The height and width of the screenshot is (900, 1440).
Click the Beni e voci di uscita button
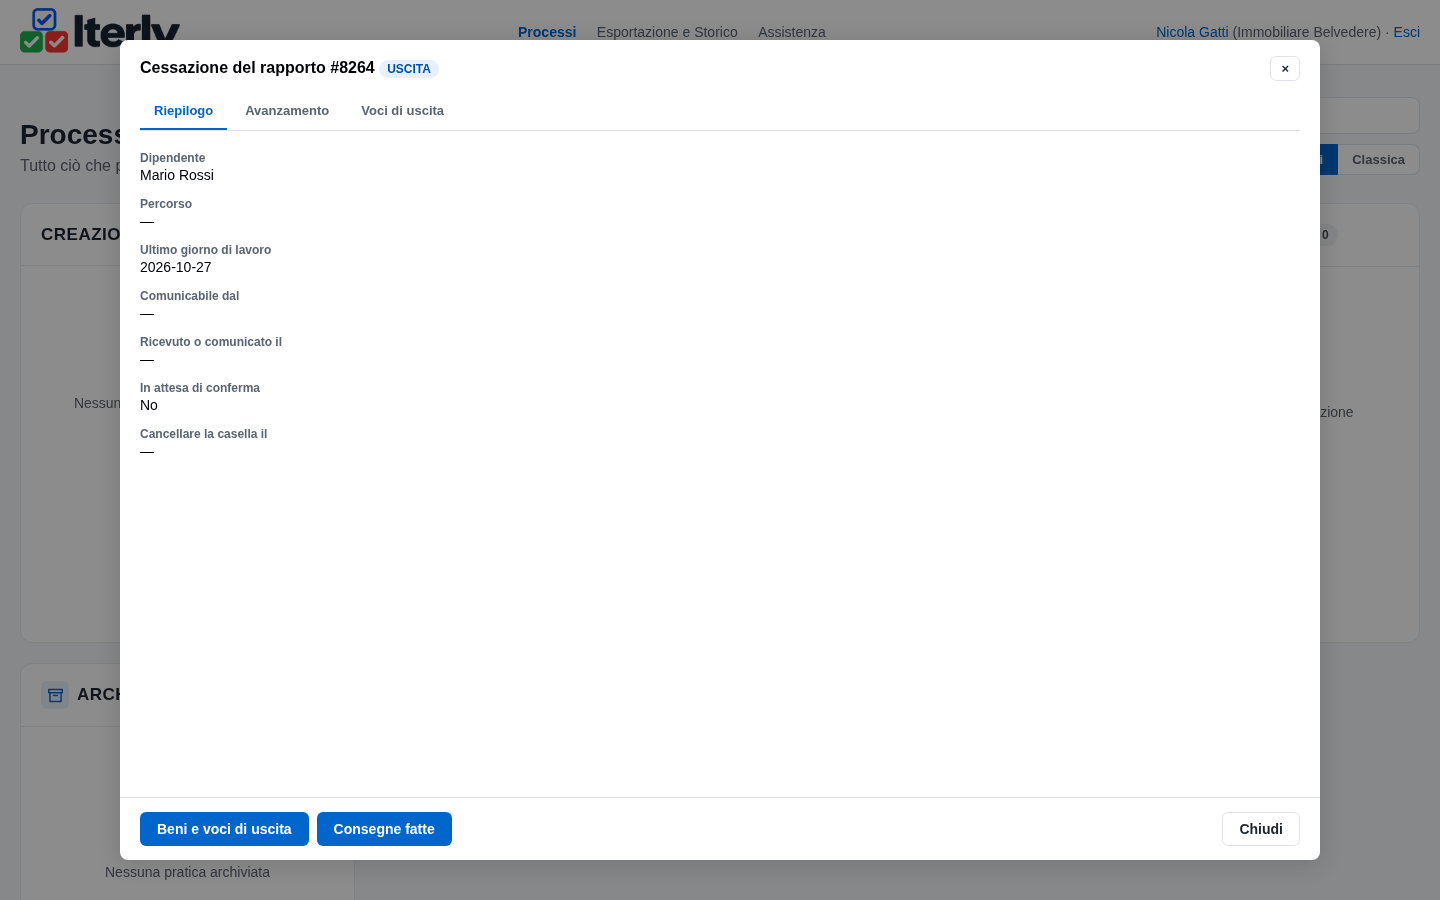click(224, 829)
